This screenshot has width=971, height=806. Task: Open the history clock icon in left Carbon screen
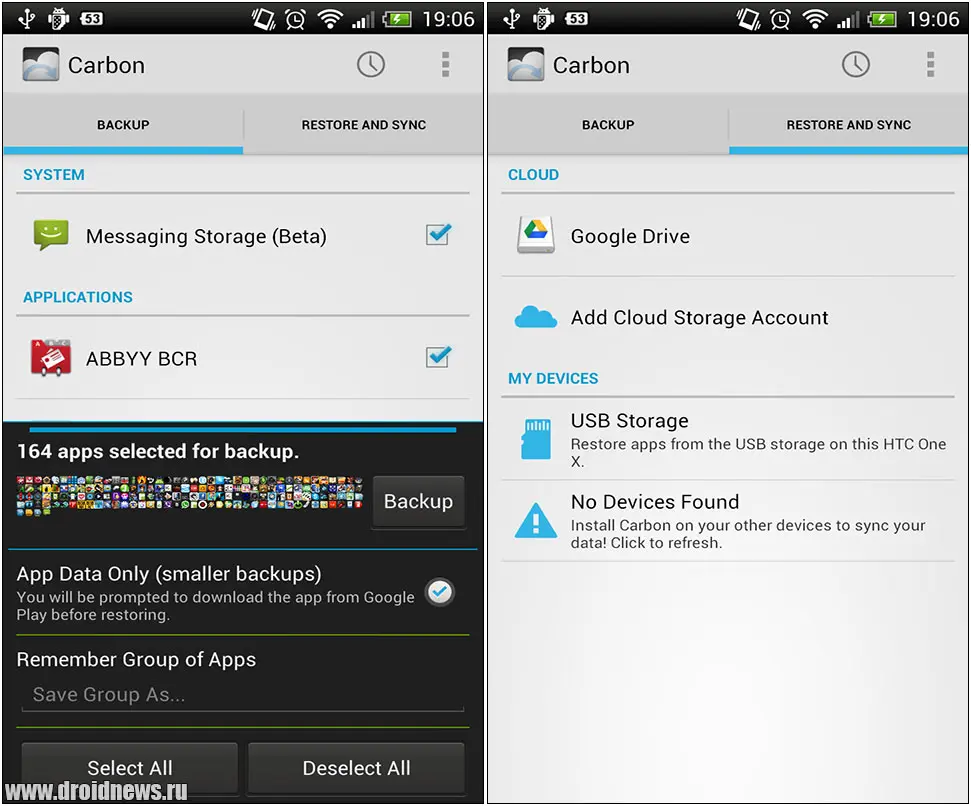point(370,64)
